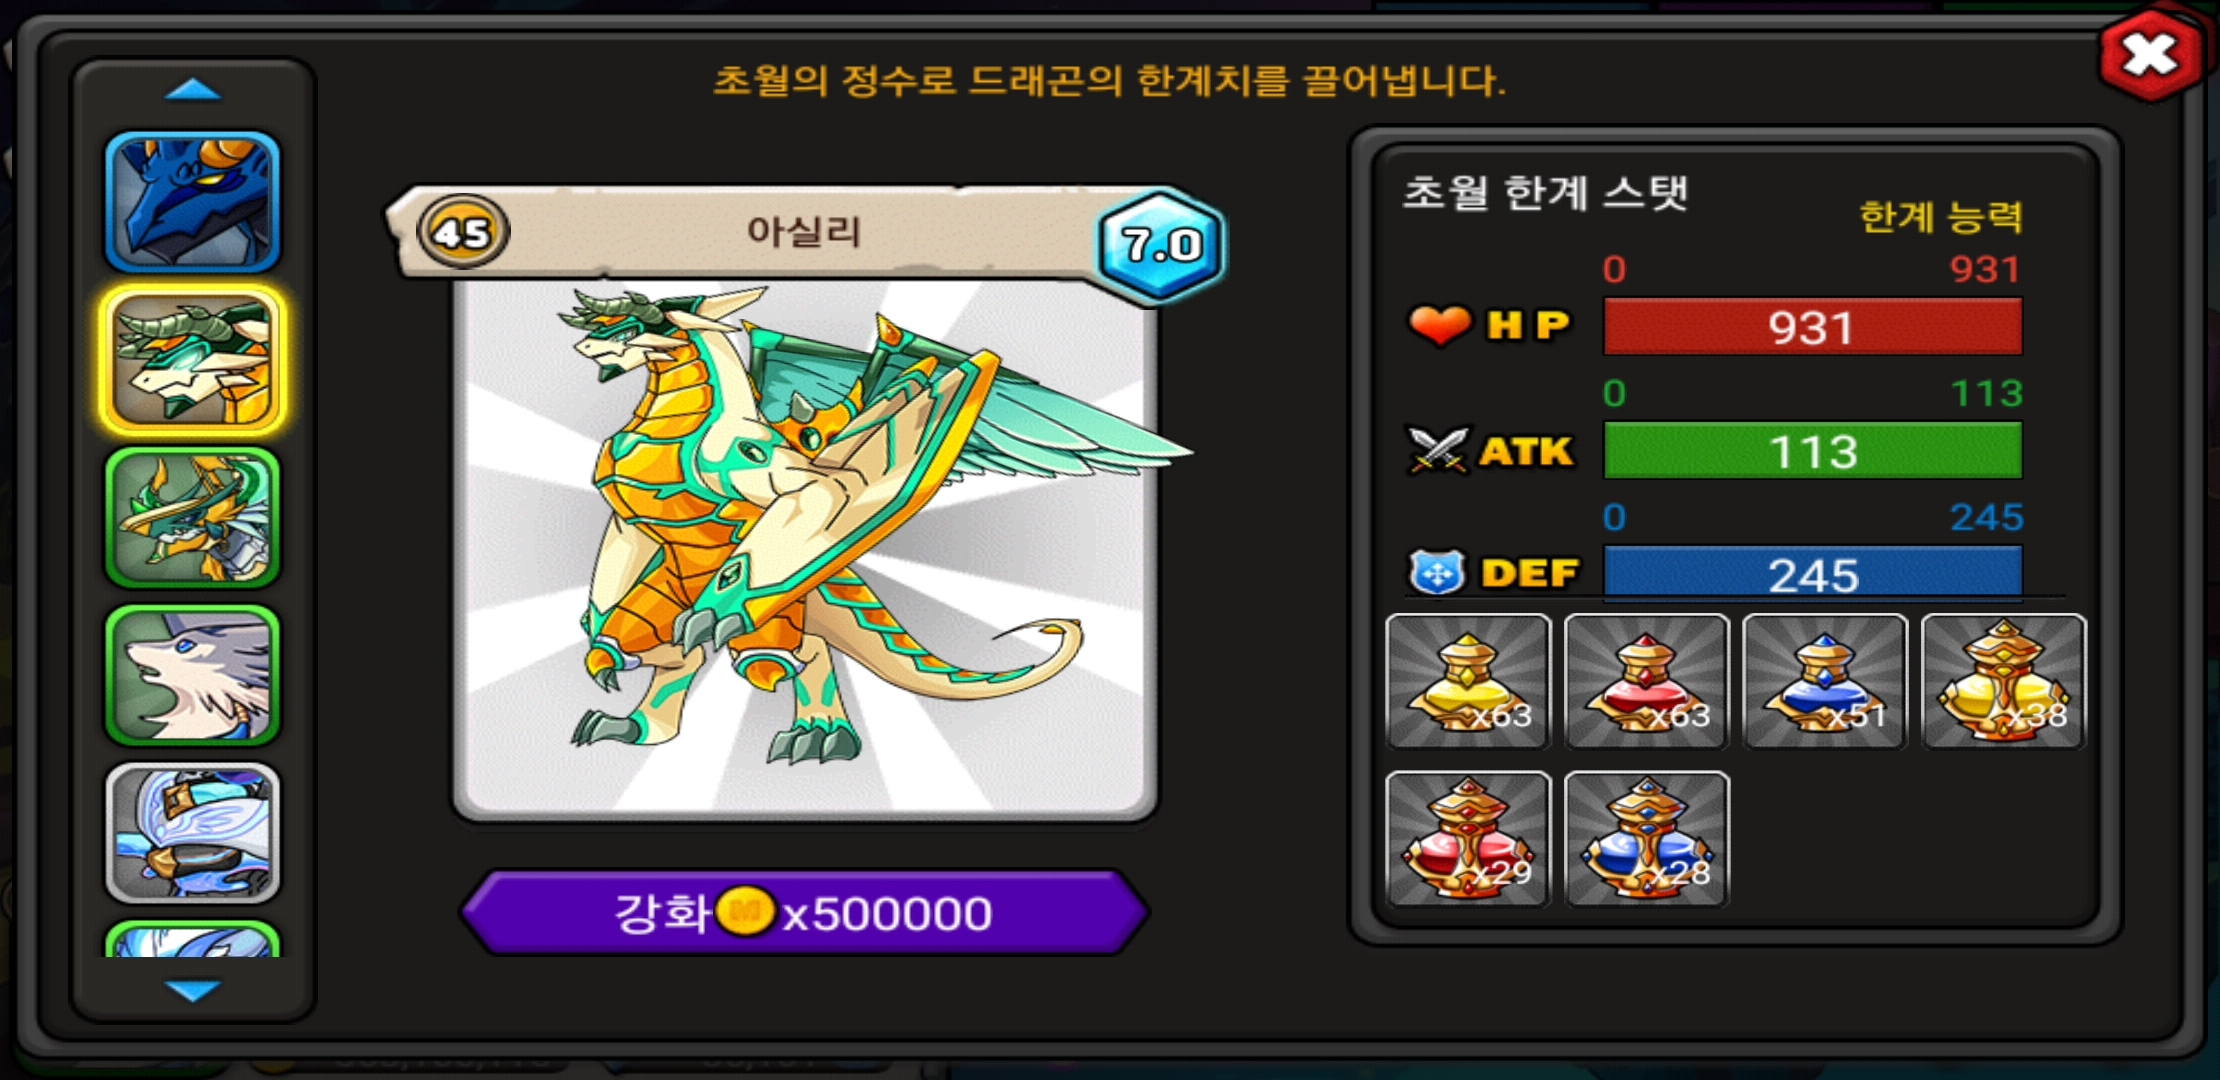Close the transcendence window with red X
Screen dimensions: 2220x1080
pyautogui.click(x=2150, y=54)
